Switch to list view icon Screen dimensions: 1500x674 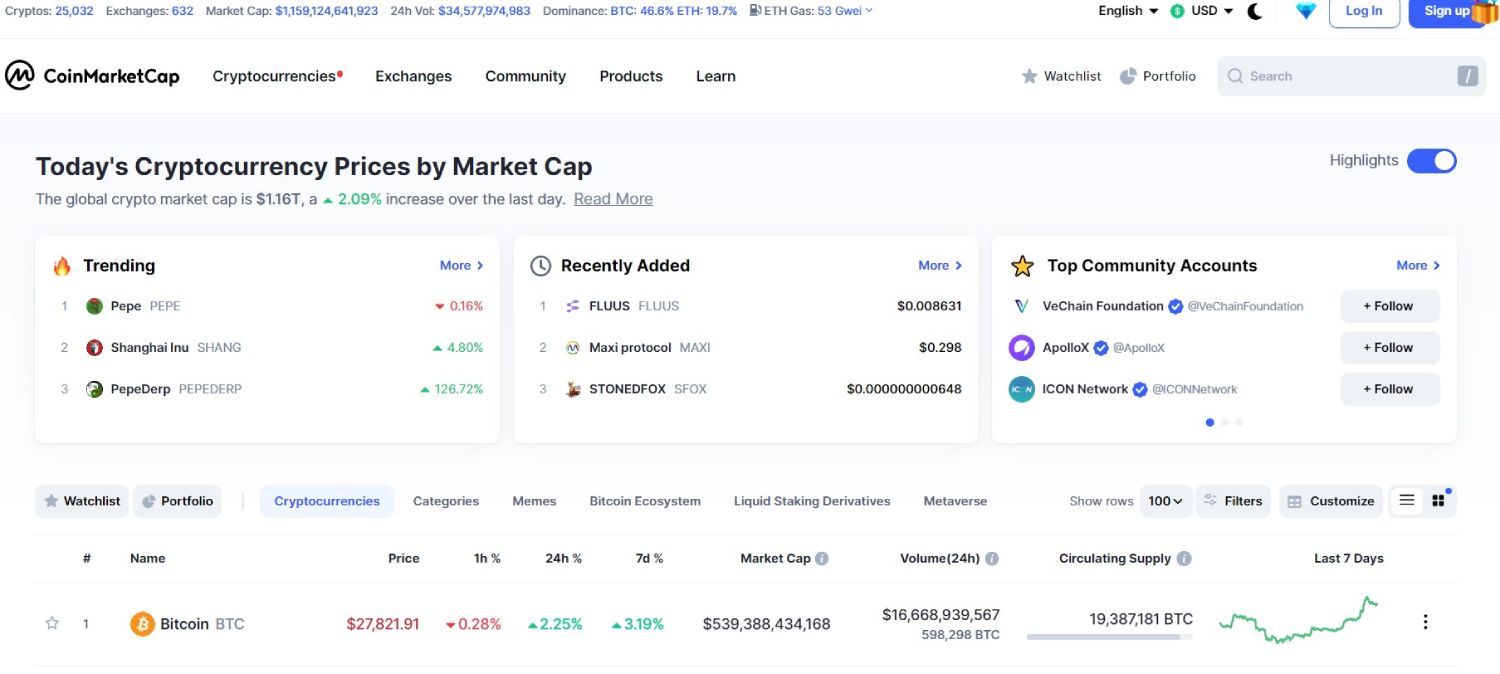coord(1407,501)
